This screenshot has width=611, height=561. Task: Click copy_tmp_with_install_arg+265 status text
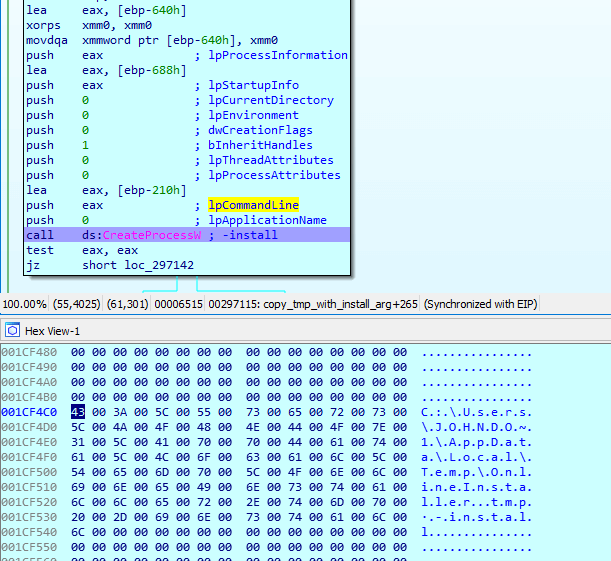[341, 304]
